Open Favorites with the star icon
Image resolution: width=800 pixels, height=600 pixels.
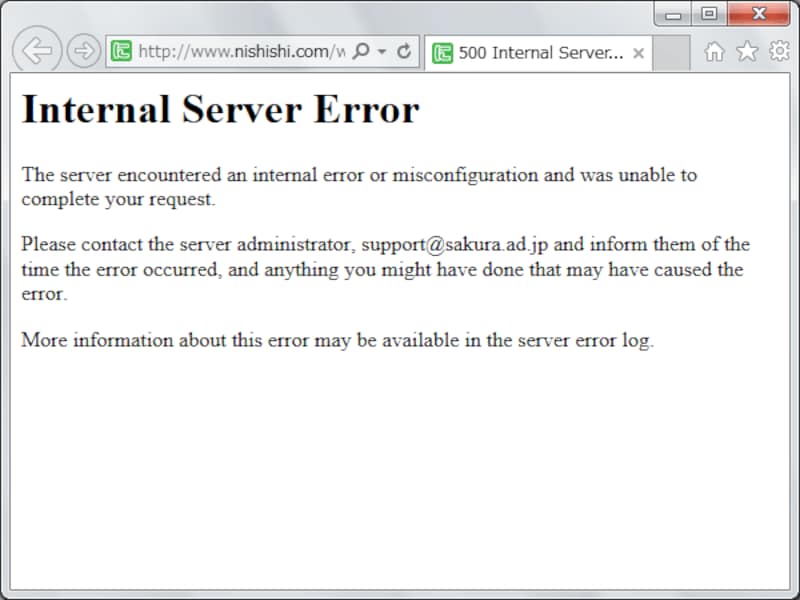click(x=747, y=51)
